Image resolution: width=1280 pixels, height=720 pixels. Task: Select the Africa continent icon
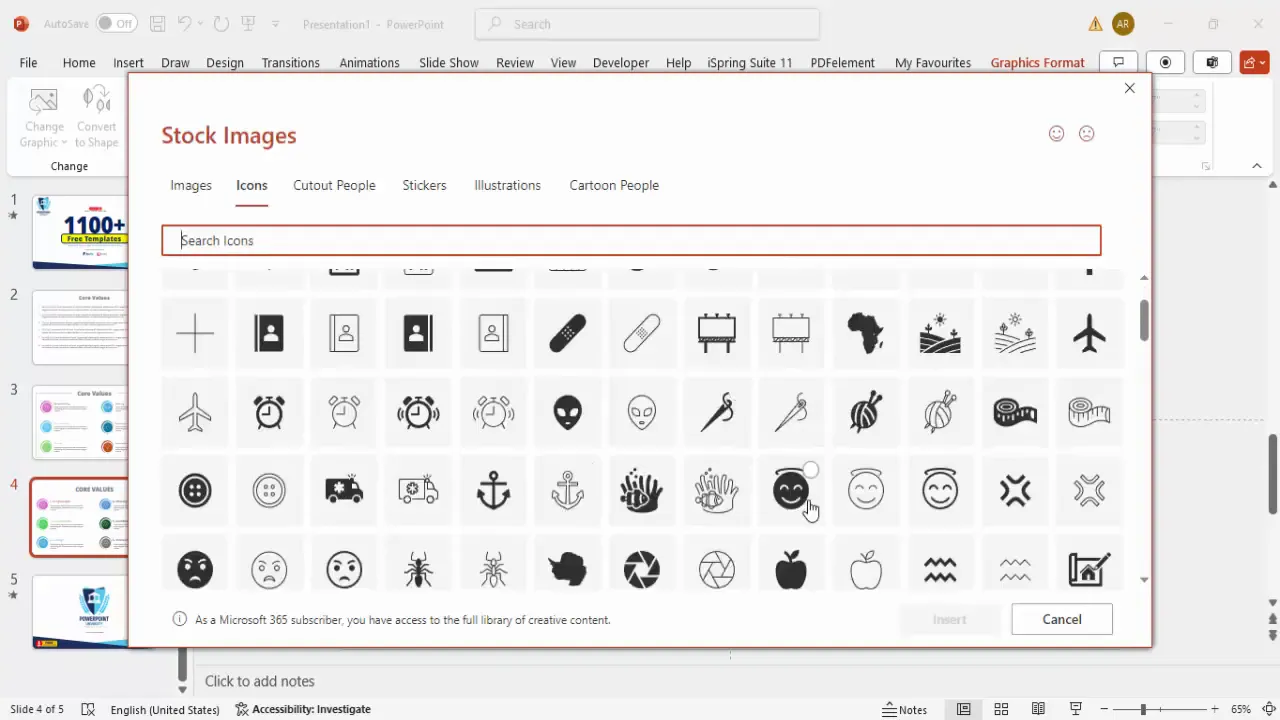(865, 333)
